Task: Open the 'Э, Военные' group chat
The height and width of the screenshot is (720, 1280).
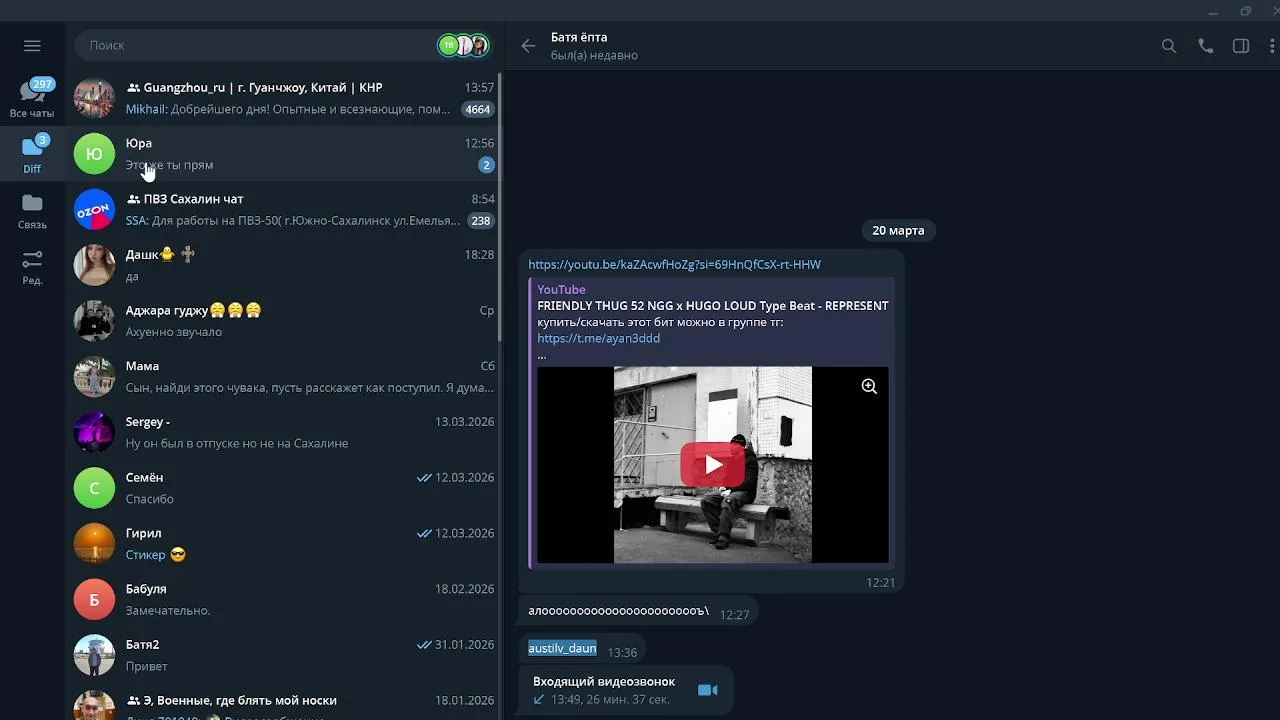Action: pos(283,703)
